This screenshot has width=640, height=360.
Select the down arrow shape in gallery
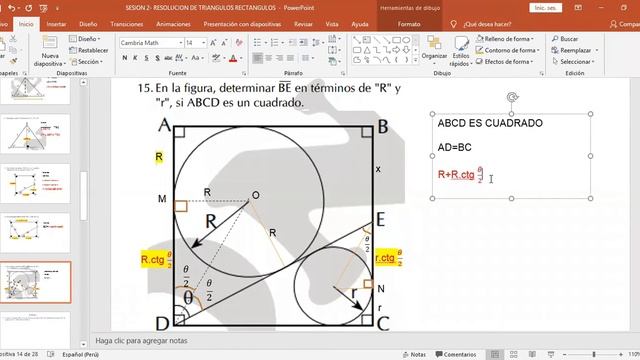click(406, 50)
